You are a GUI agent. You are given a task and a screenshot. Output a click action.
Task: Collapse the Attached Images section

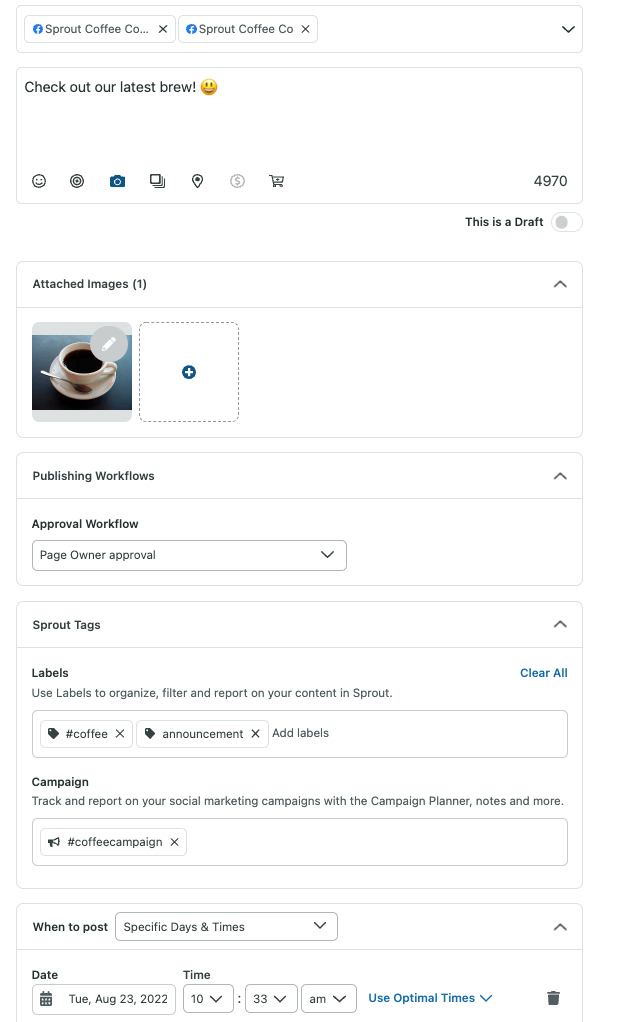(560, 284)
